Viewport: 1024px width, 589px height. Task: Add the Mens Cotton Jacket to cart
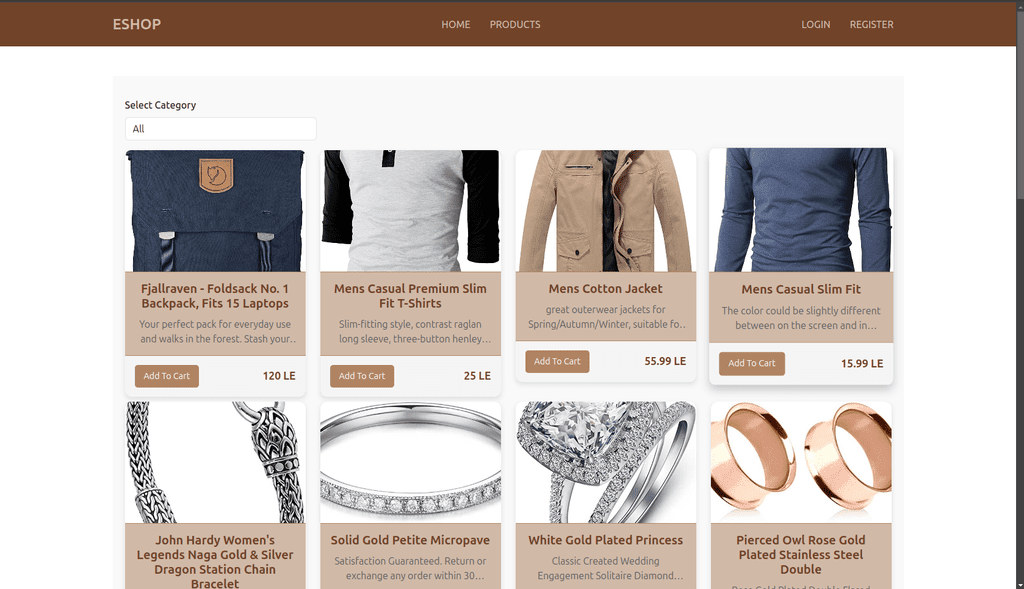[557, 361]
